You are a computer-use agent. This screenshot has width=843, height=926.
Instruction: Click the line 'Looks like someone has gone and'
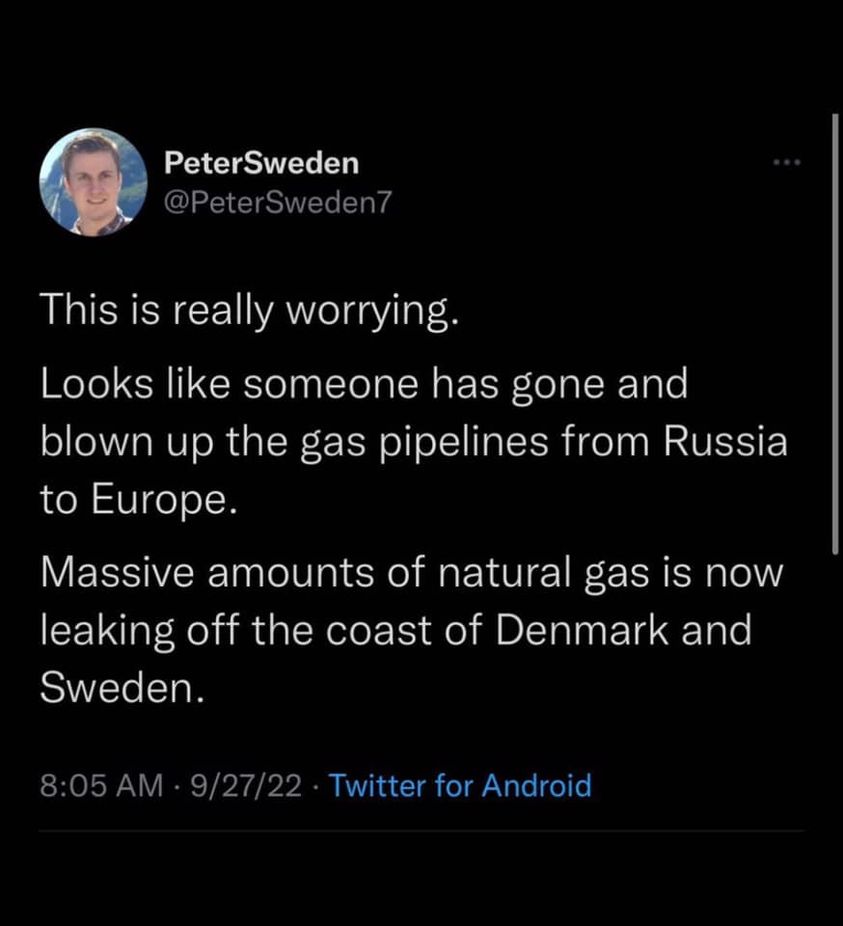pyautogui.click(x=364, y=385)
